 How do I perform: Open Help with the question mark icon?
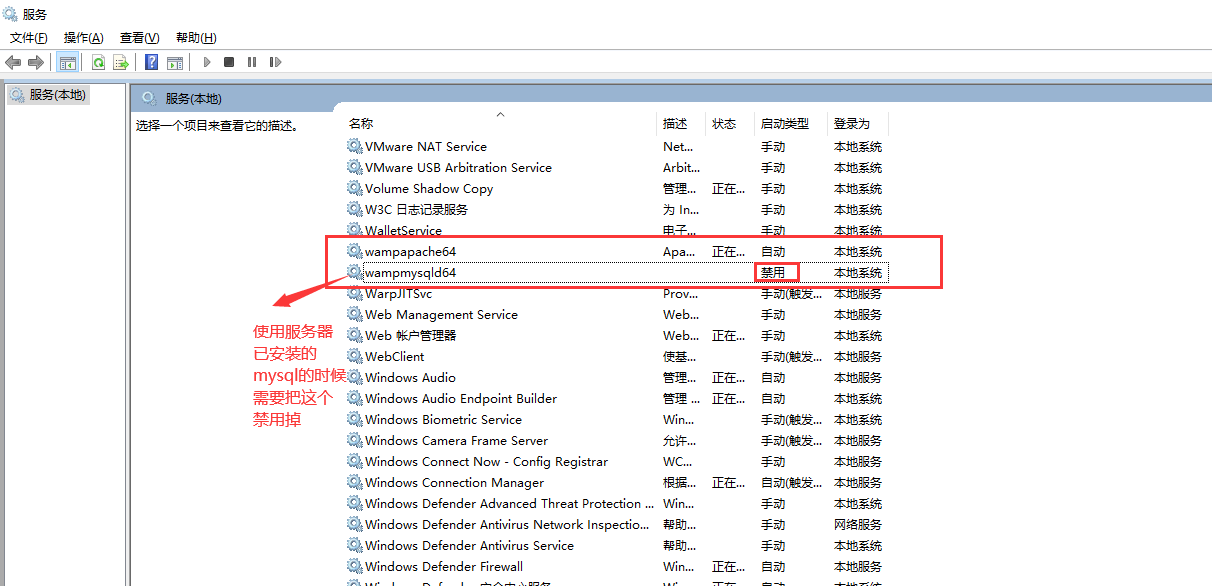pyautogui.click(x=152, y=62)
